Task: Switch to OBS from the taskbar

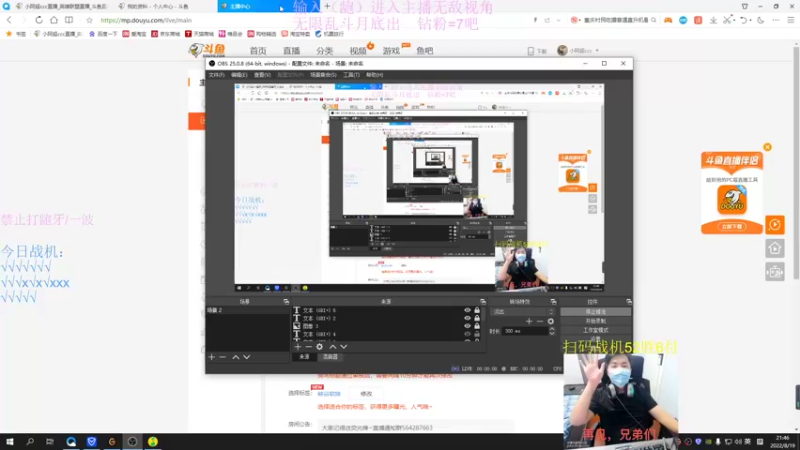Action: (x=132, y=441)
